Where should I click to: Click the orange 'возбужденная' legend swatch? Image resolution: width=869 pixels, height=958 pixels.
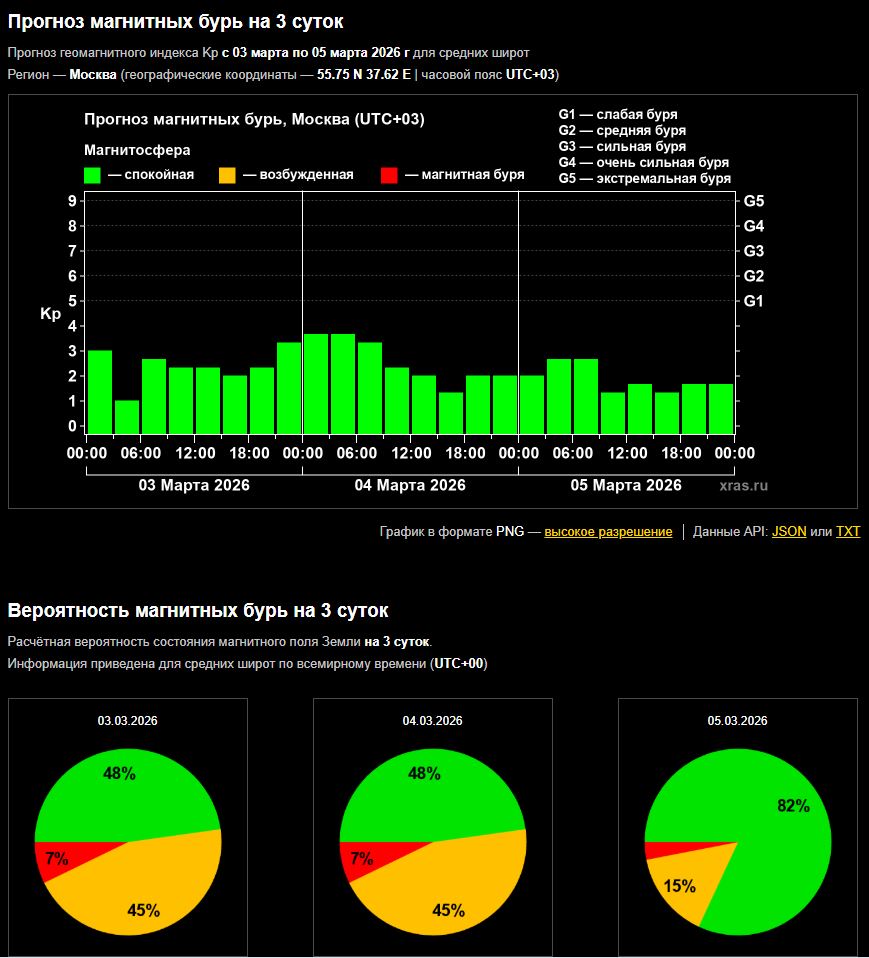pyautogui.click(x=227, y=175)
